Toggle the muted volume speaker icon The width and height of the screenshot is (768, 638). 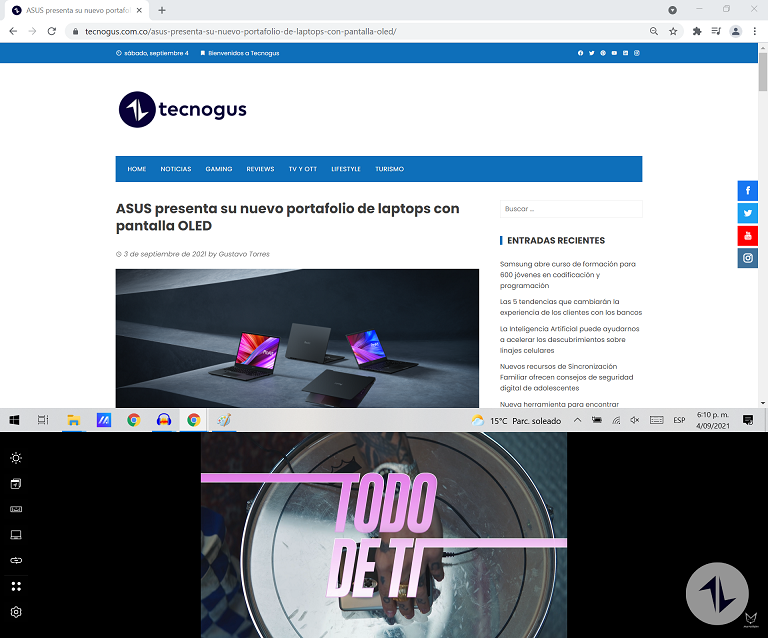pyautogui.click(x=635, y=420)
